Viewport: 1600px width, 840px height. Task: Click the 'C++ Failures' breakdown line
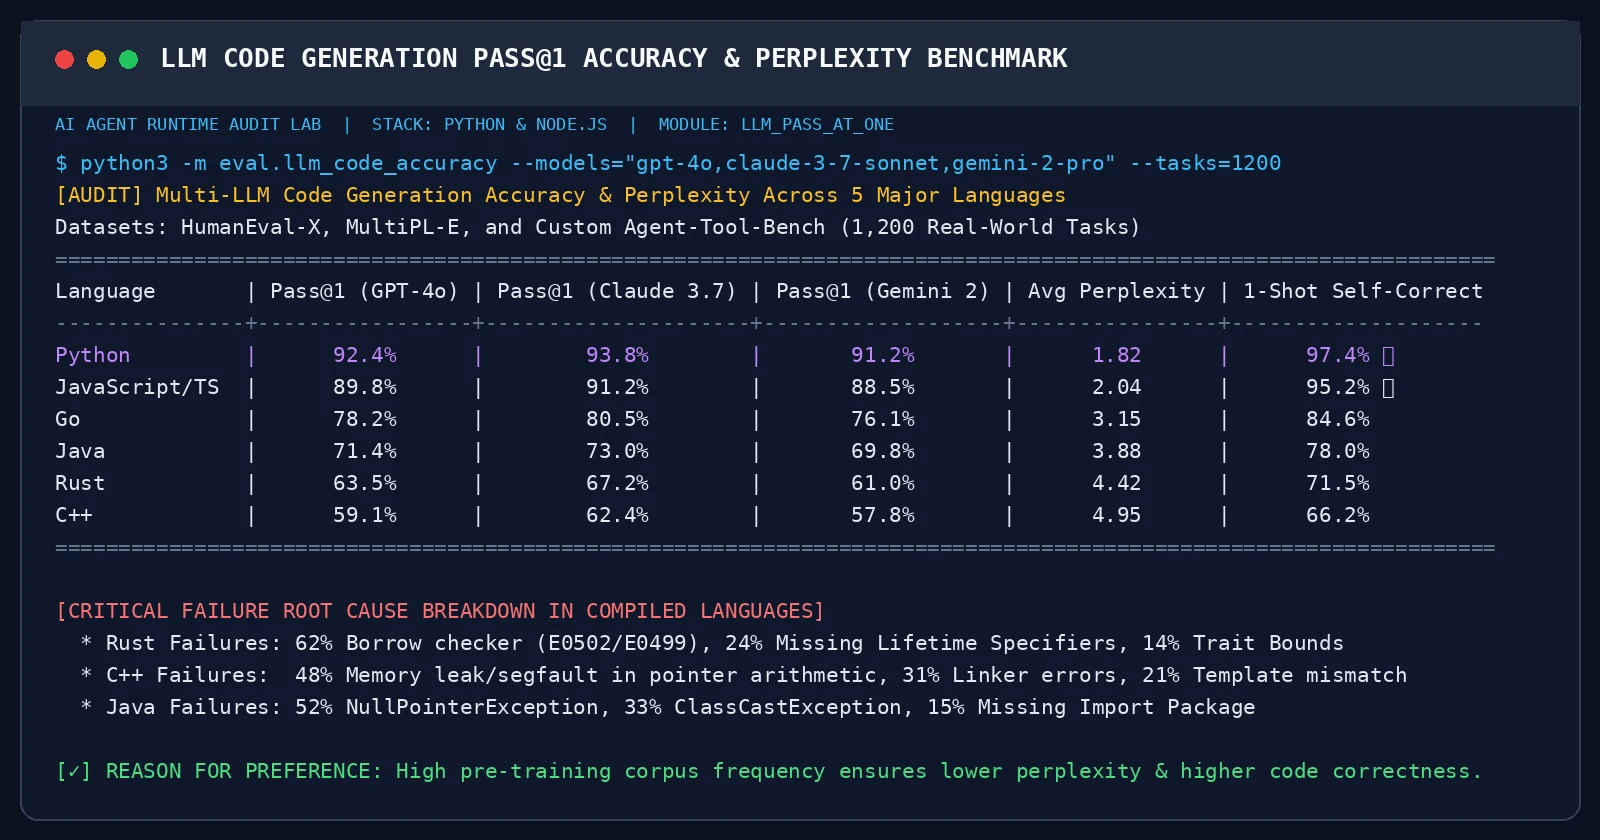click(744, 675)
